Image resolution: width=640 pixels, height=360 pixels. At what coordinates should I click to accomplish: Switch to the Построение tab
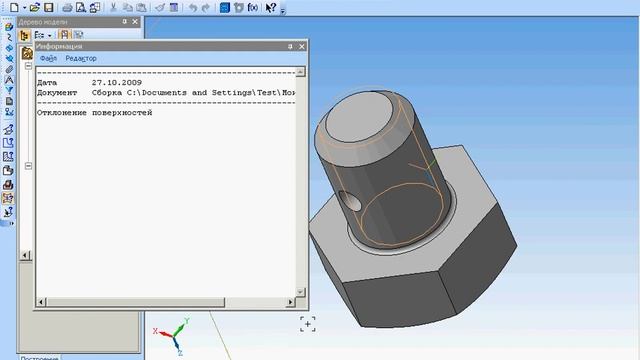tap(40, 358)
